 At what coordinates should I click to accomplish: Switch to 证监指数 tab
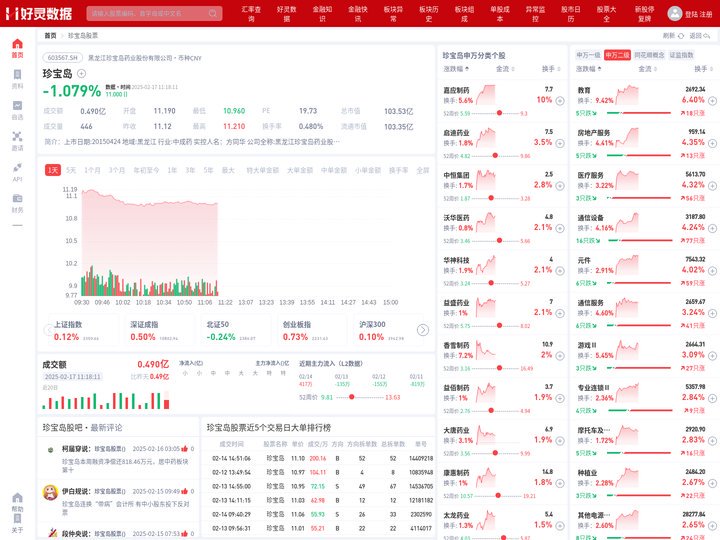click(x=681, y=55)
